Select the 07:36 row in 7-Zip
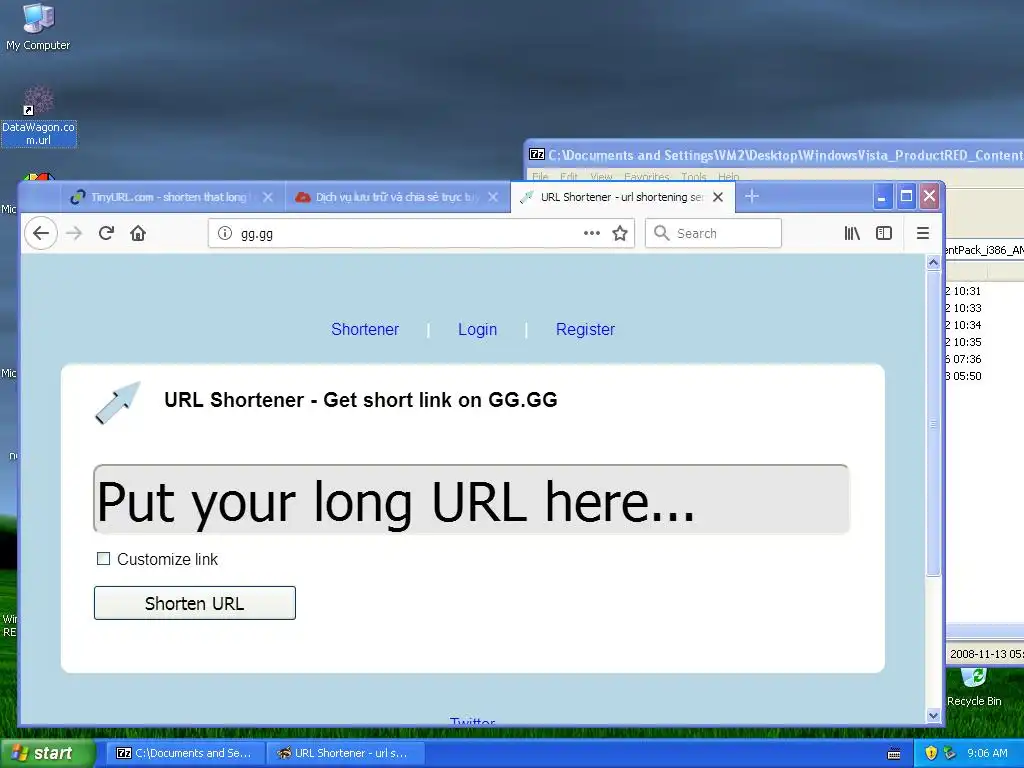Image resolution: width=1024 pixels, height=768 pixels. tap(984, 359)
